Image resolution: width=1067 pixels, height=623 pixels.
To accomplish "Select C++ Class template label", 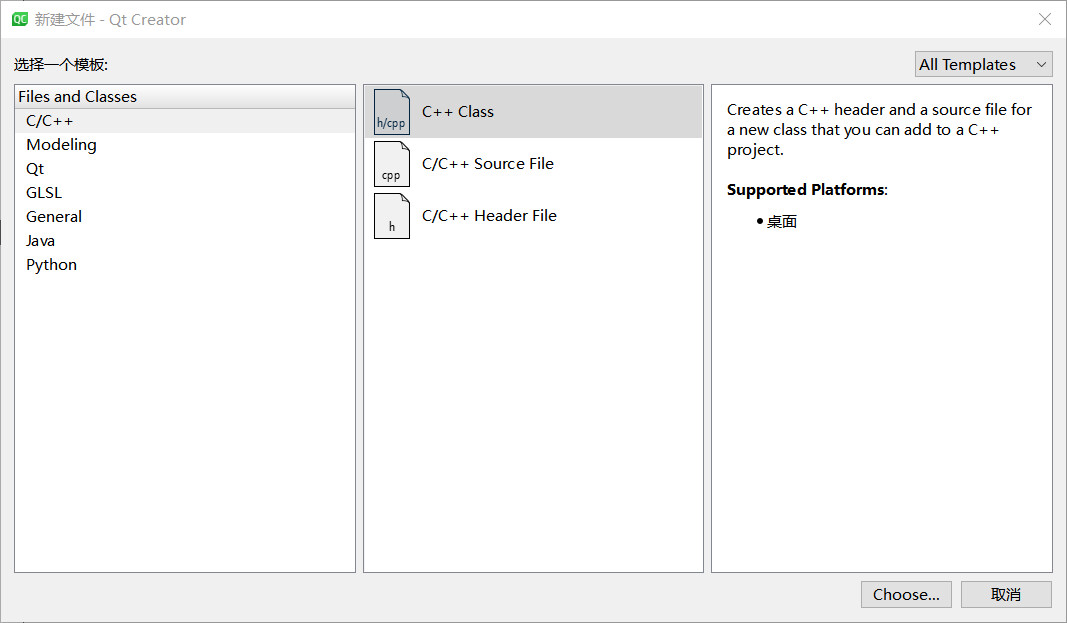I will pos(458,112).
